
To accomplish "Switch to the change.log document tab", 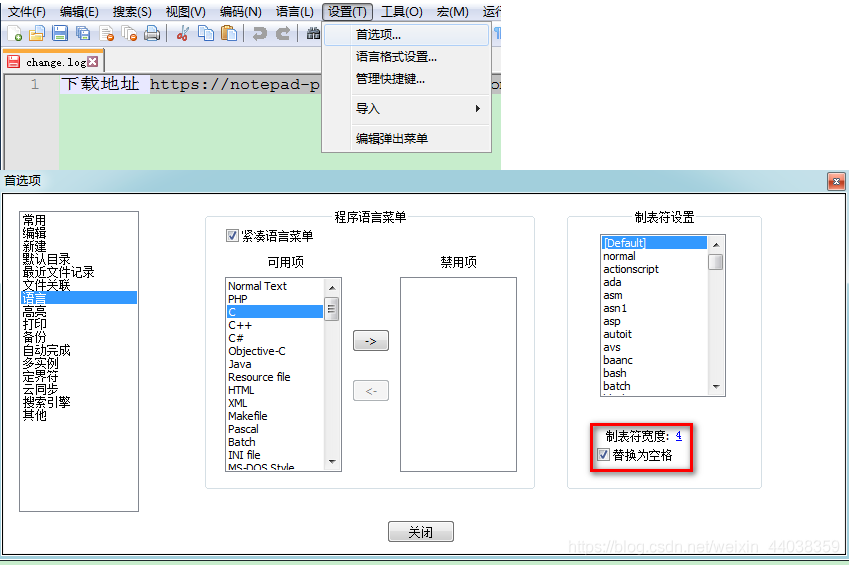I will pos(53,62).
